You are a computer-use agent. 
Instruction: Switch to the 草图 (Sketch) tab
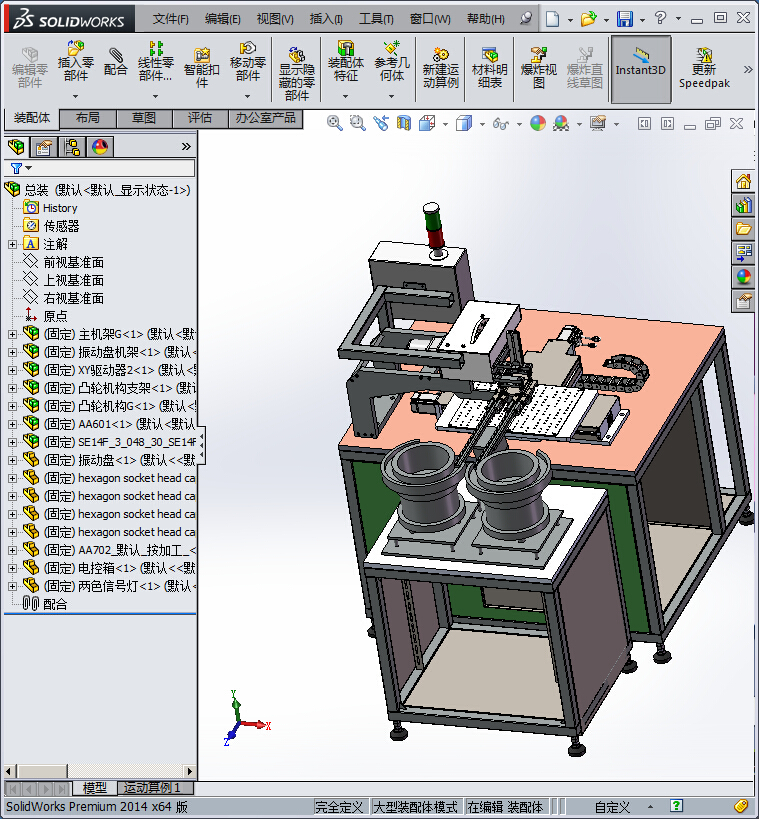click(x=144, y=118)
